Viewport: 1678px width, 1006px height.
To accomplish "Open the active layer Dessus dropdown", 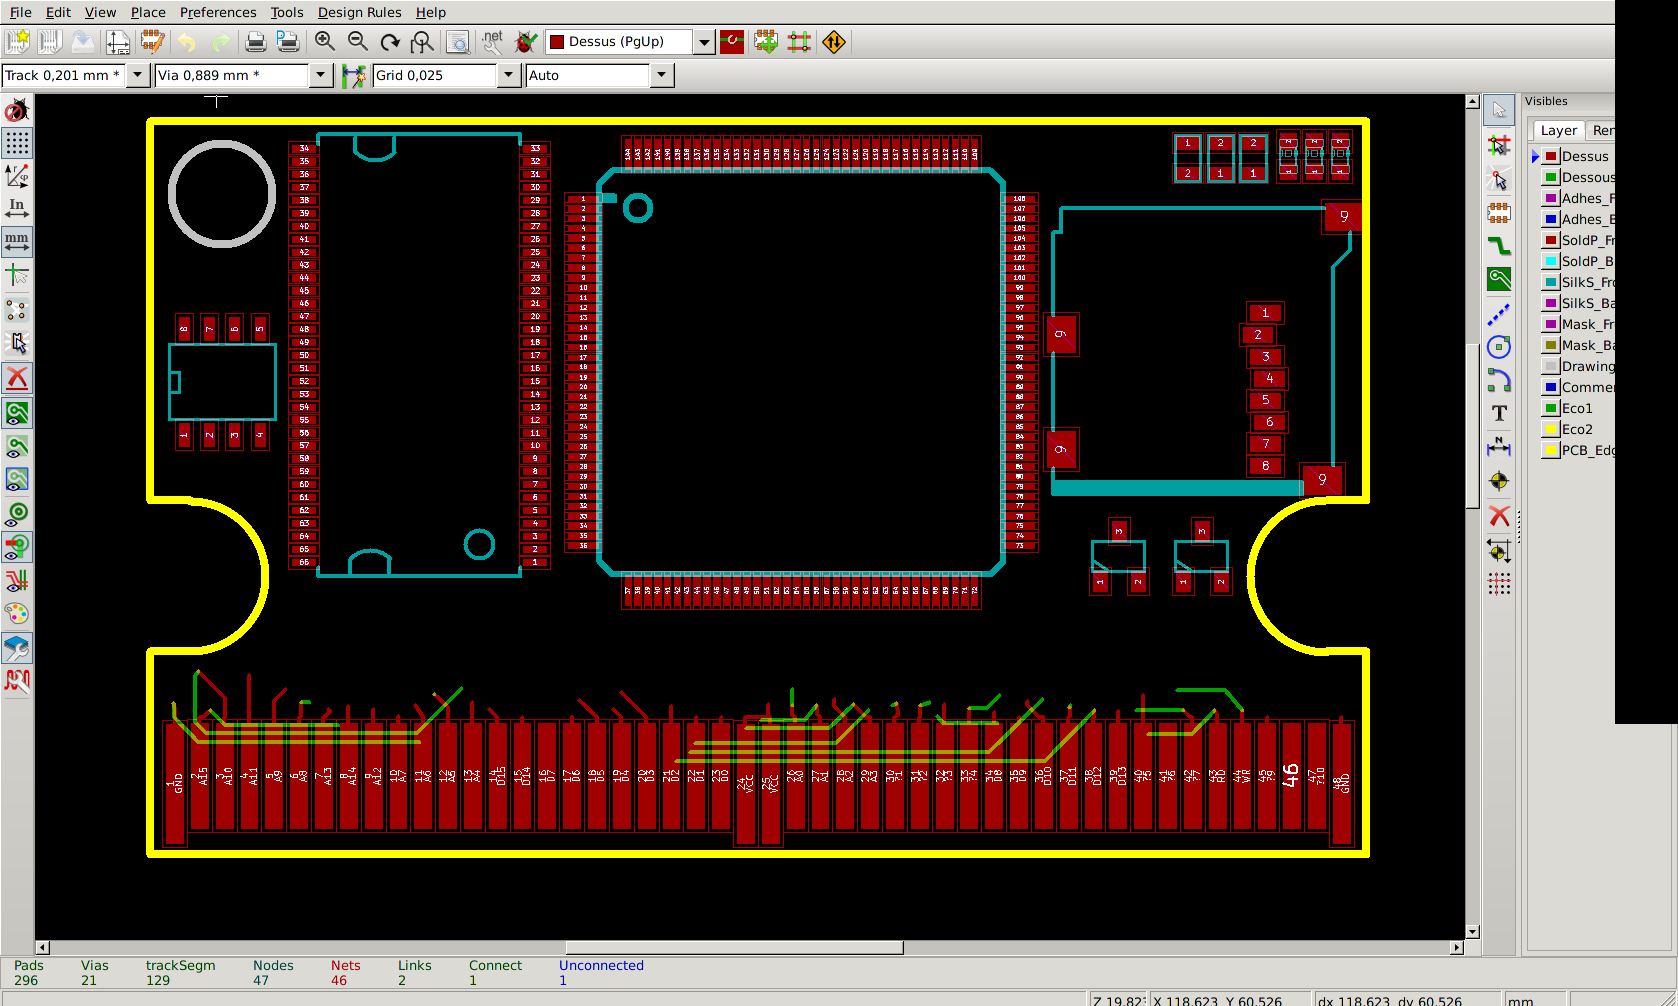I will point(704,42).
